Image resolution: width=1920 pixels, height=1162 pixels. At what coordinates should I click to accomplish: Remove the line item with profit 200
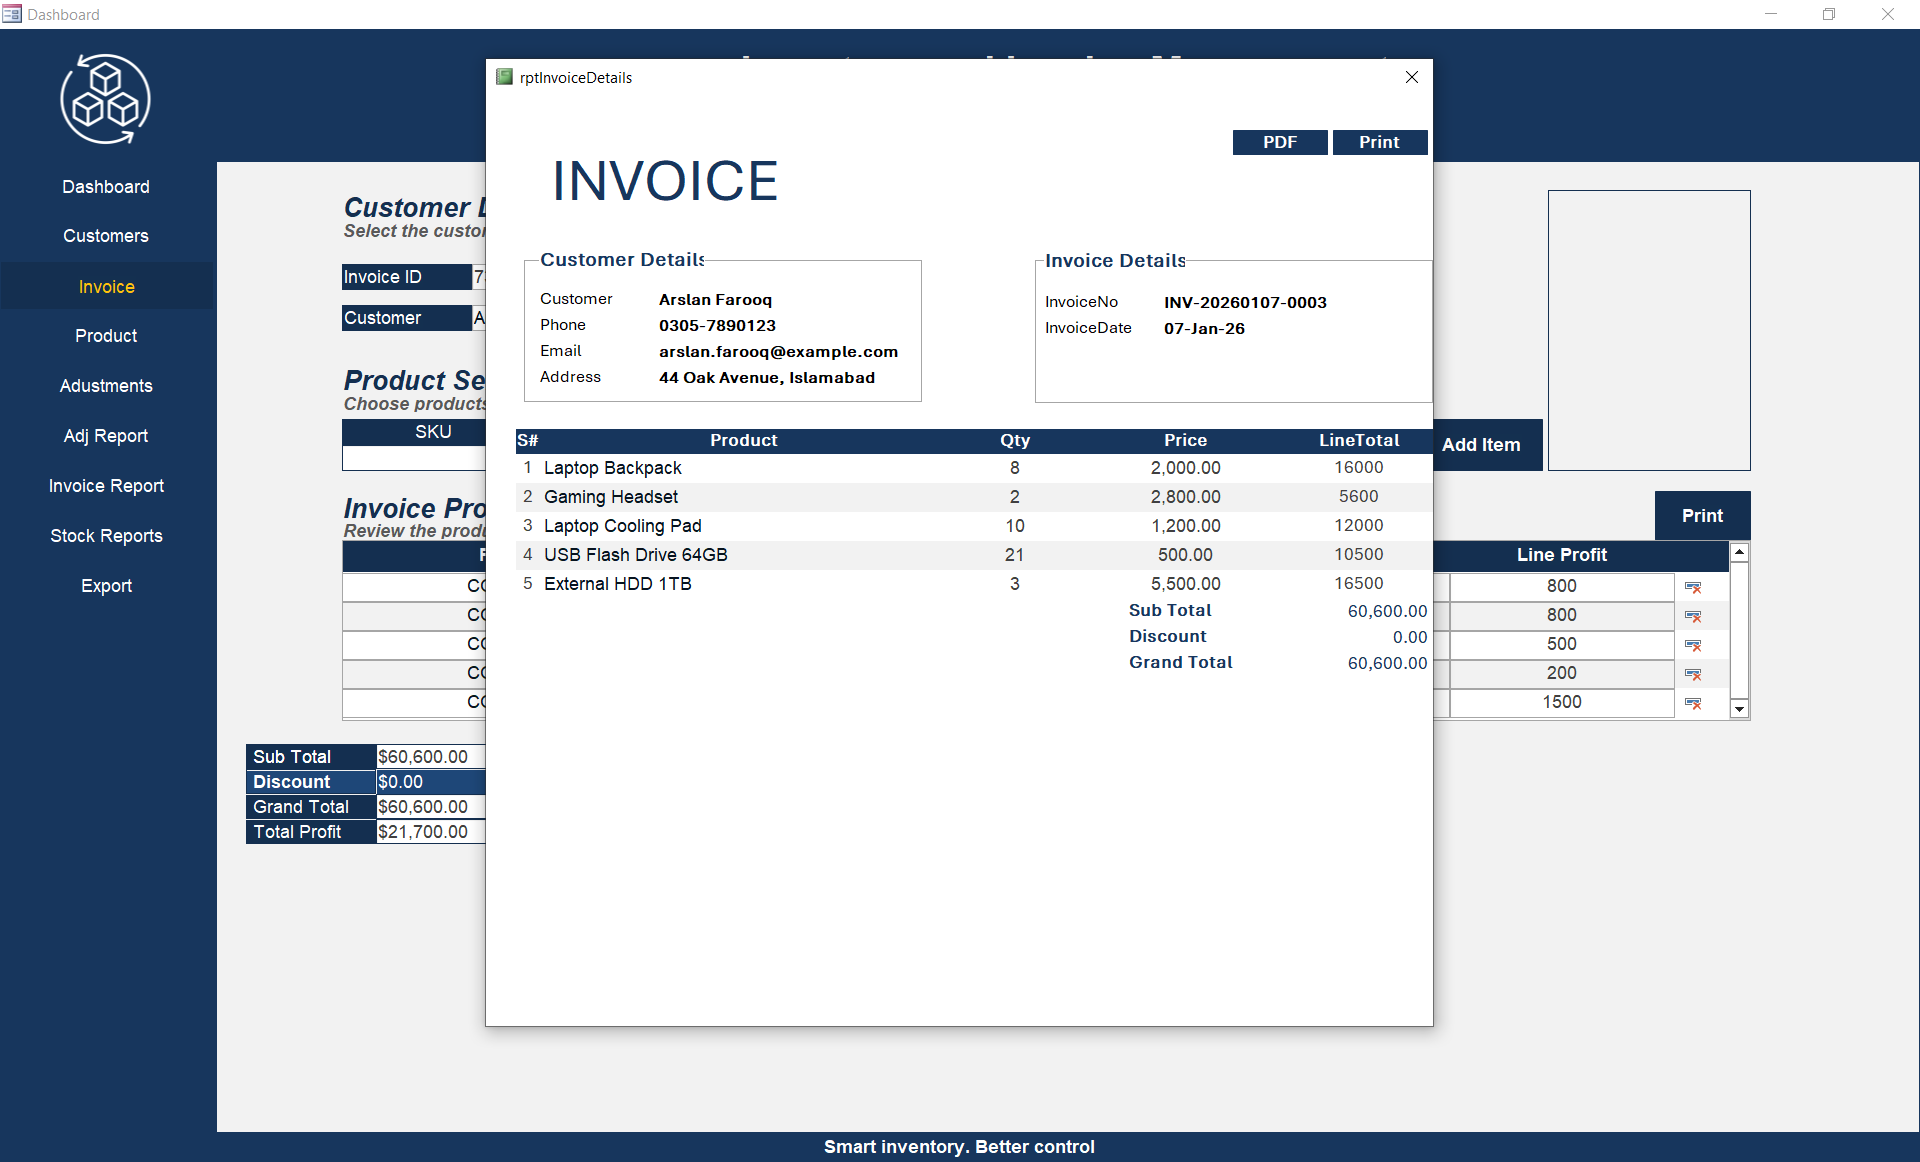point(1693,674)
